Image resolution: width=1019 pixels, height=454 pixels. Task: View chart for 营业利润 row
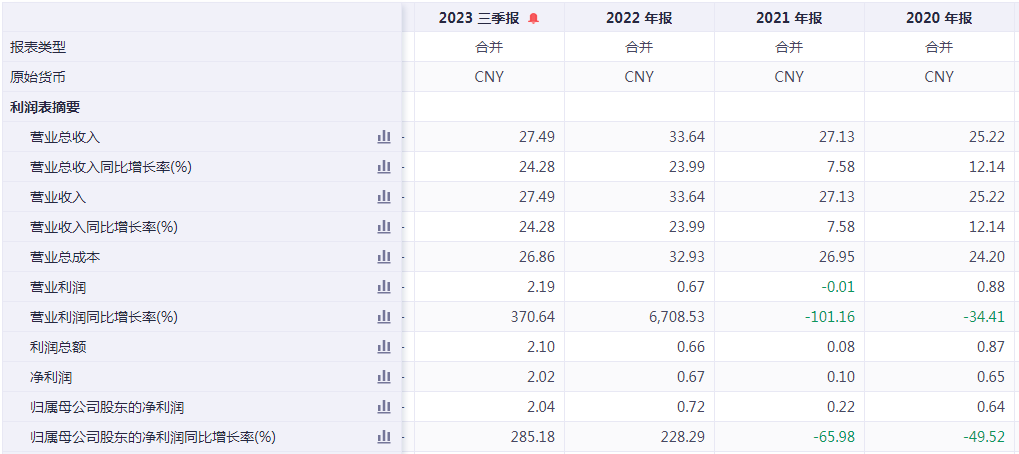pos(384,287)
